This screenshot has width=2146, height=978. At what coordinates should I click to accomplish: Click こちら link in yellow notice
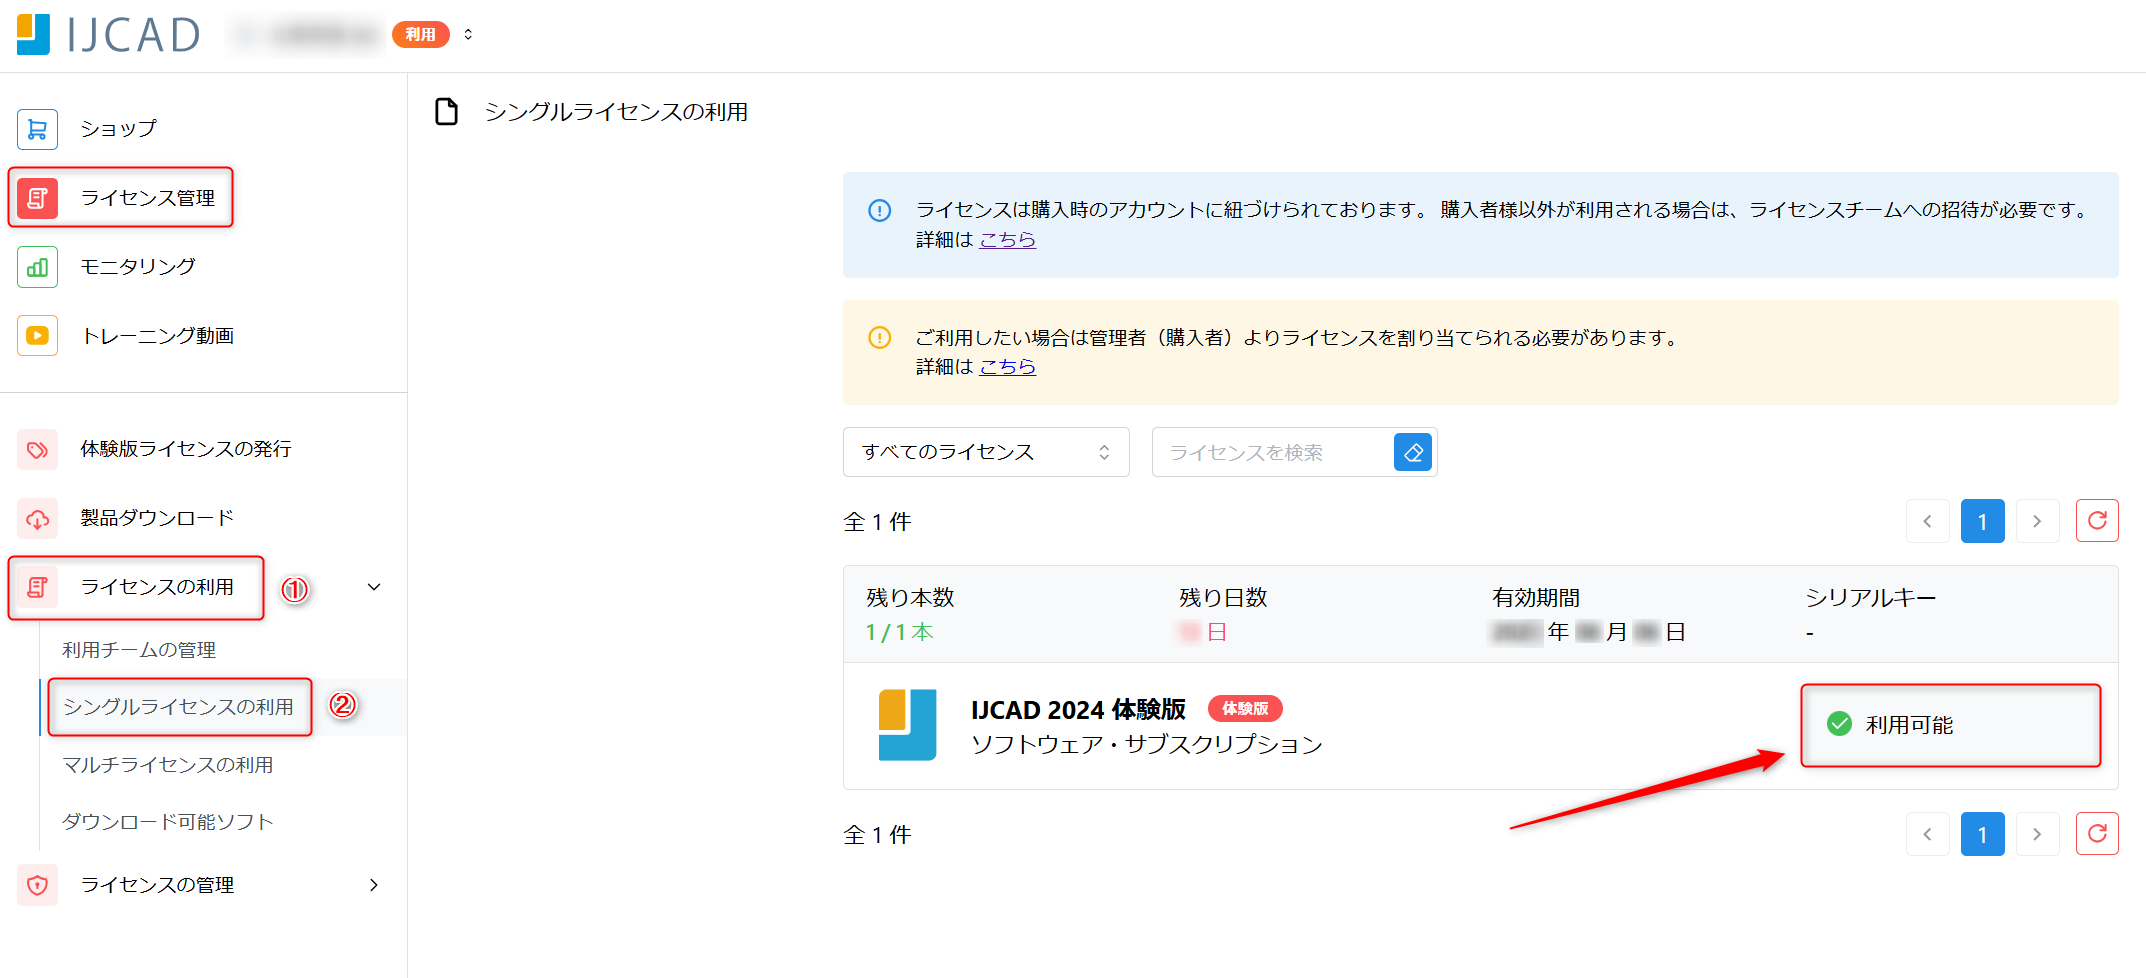pos(1007,367)
